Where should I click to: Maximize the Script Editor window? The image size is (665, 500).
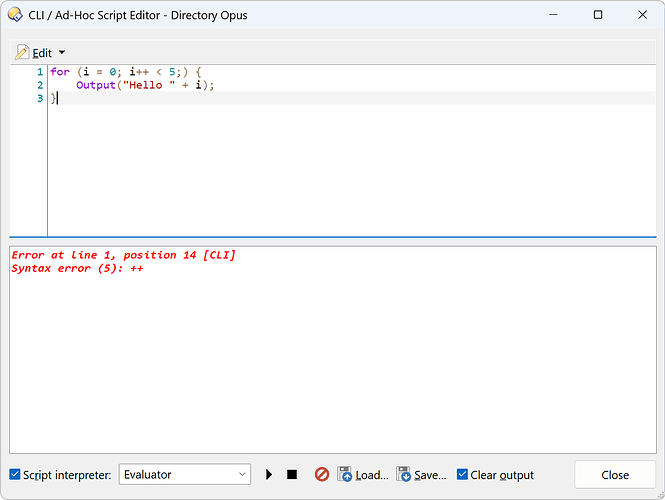click(x=598, y=15)
